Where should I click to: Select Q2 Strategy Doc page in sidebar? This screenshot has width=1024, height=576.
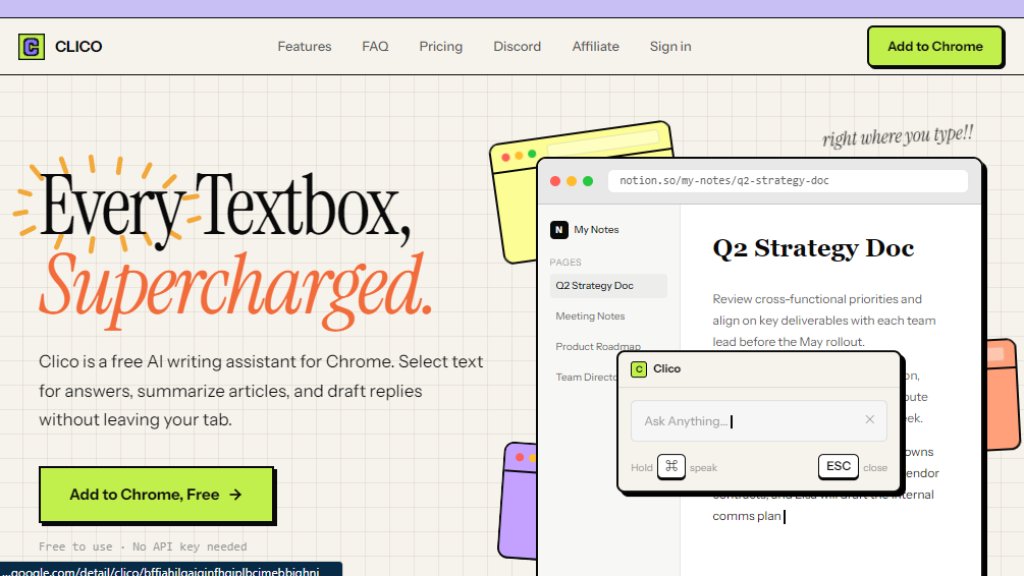[x=595, y=286]
